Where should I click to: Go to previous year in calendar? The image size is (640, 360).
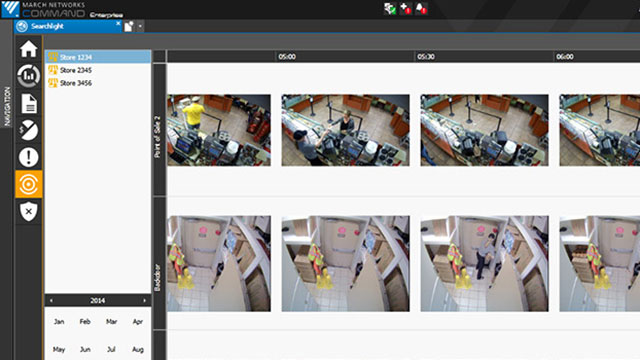pyautogui.click(x=51, y=300)
